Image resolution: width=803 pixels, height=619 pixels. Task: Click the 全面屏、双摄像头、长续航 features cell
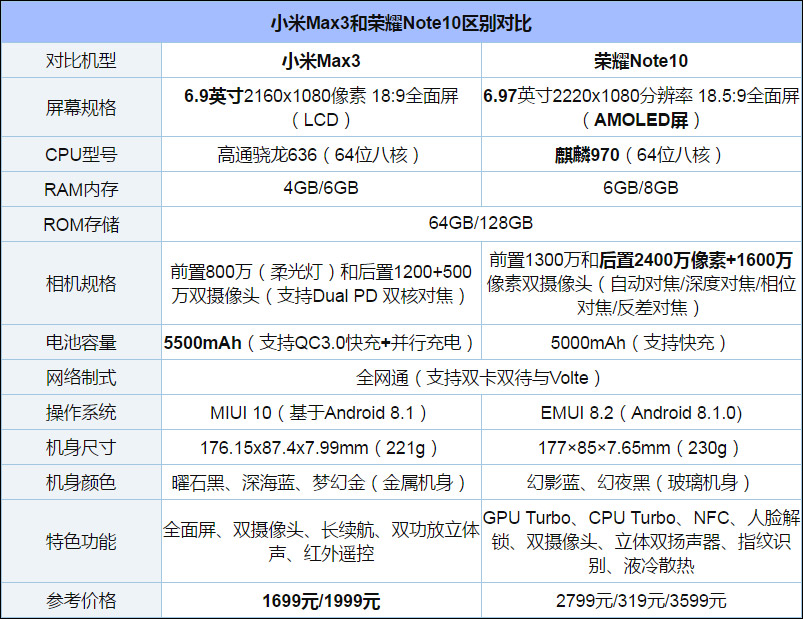[321, 542]
